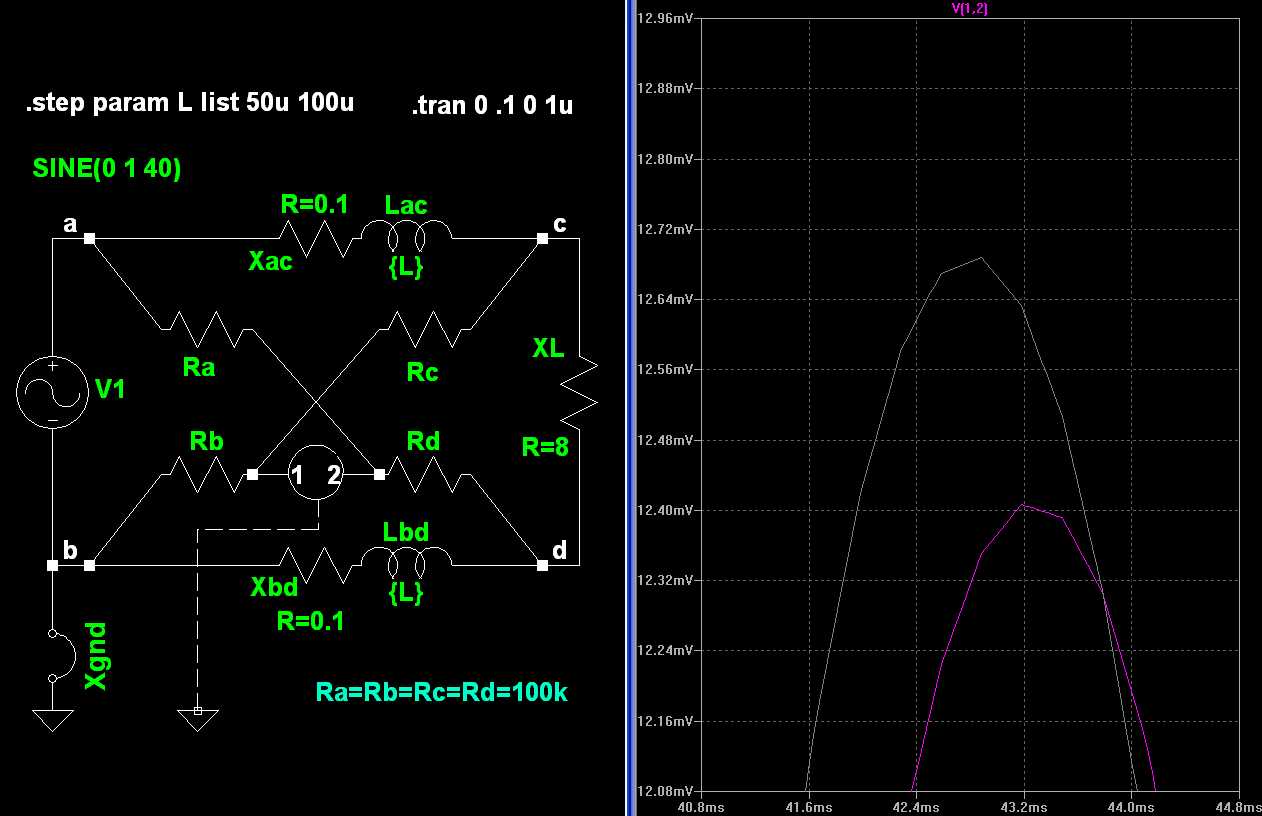
Task: Click the .step param L list directive
Action: [189, 103]
